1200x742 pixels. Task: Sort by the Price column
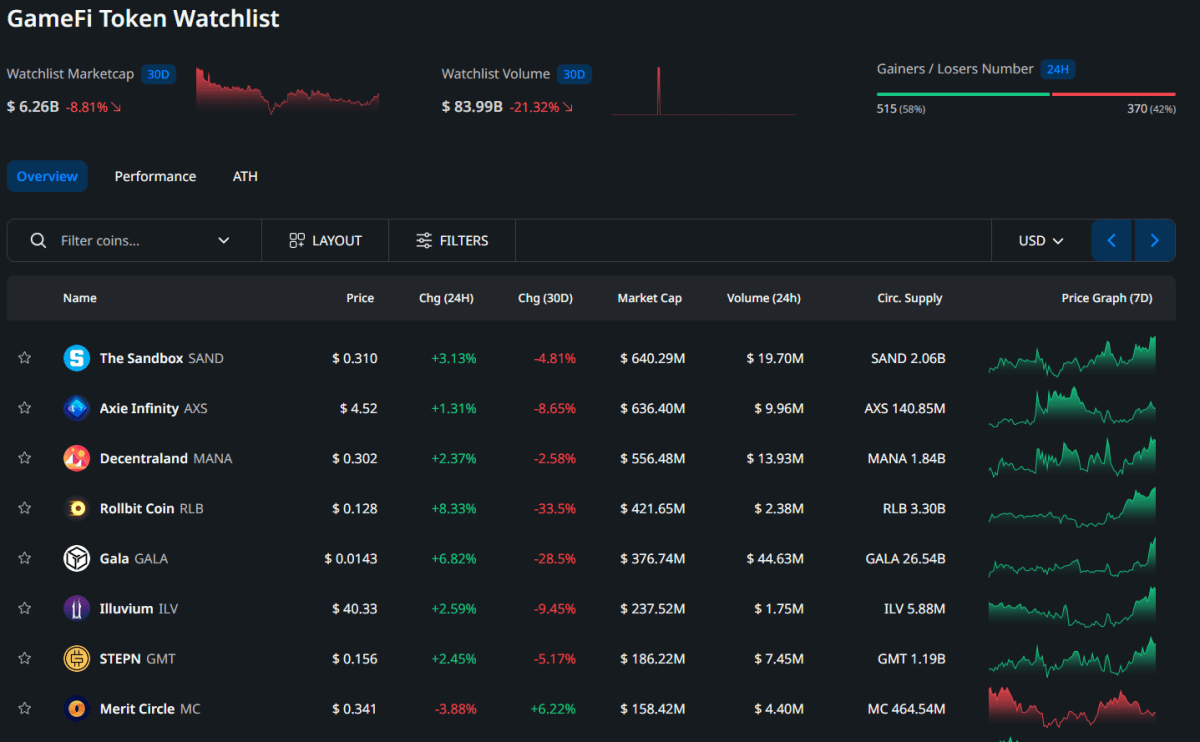point(360,298)
